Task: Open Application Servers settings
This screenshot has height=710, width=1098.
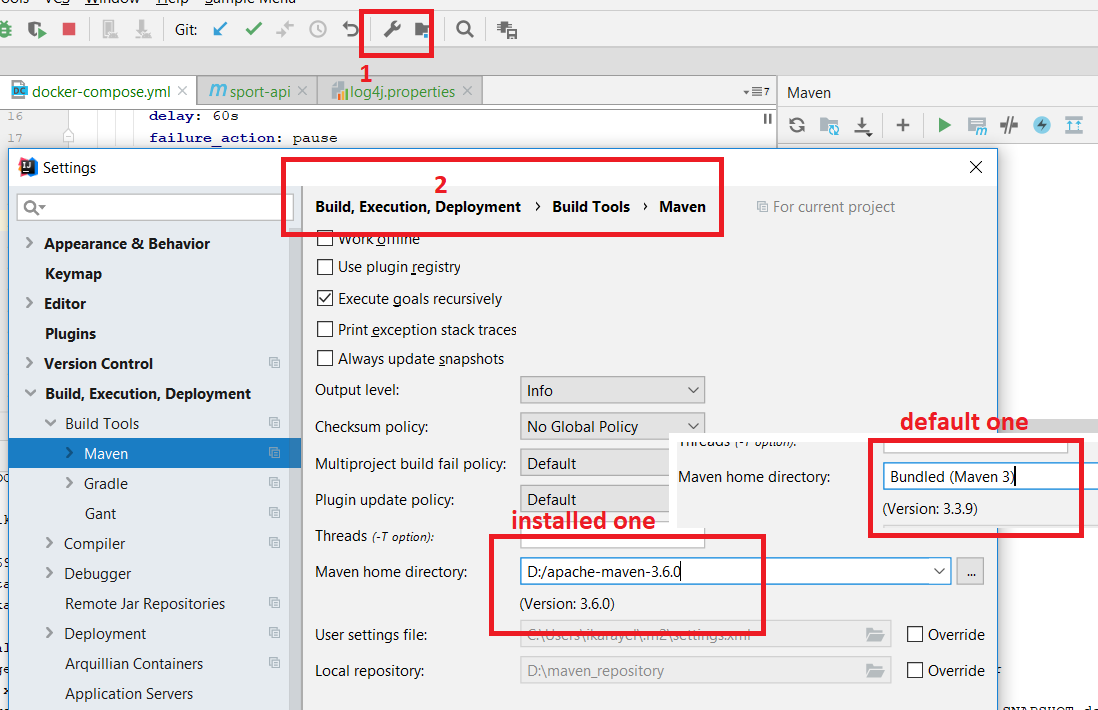Action: coord(129,694)
